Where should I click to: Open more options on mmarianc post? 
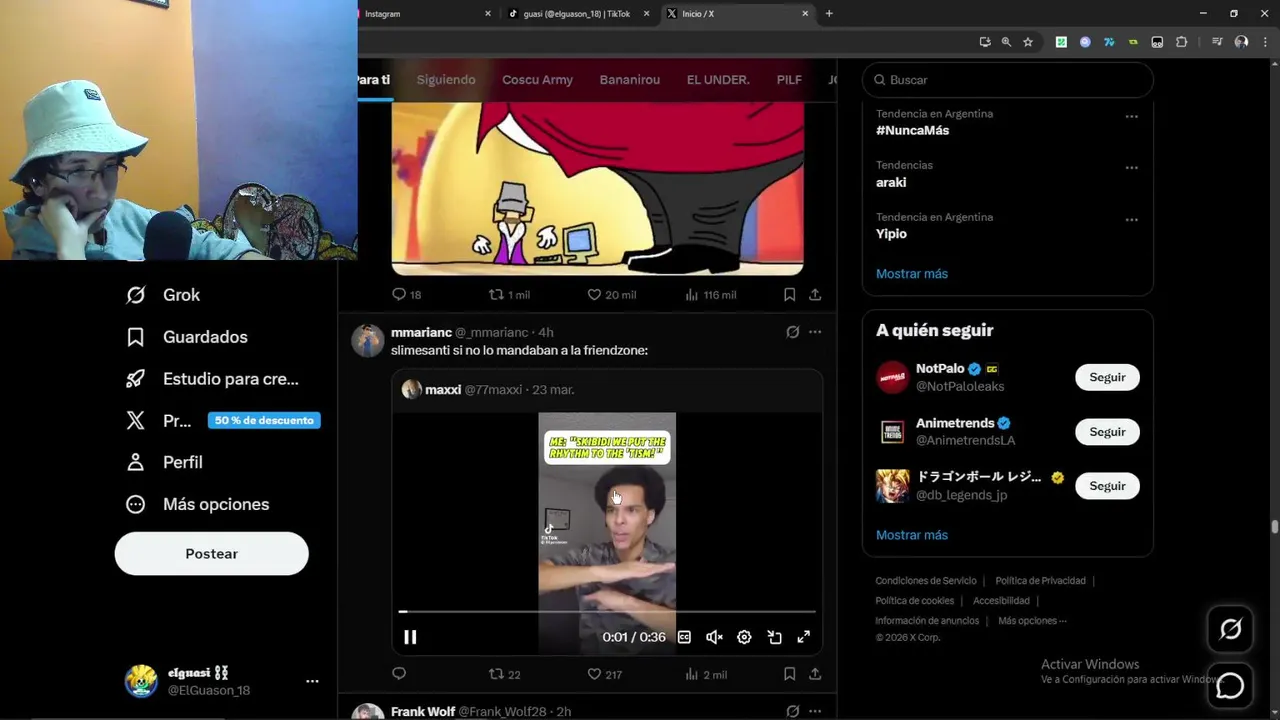815,332
